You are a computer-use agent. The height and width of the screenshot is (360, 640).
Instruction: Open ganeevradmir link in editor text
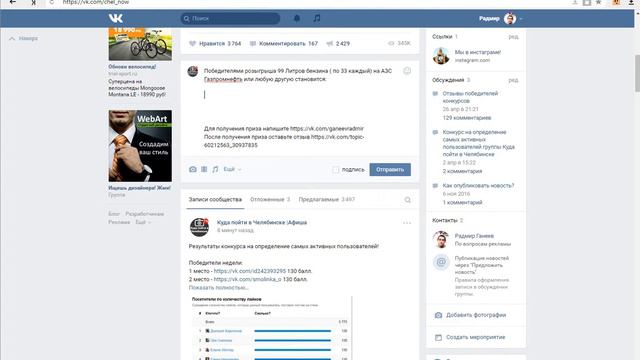tap(327, 129)
